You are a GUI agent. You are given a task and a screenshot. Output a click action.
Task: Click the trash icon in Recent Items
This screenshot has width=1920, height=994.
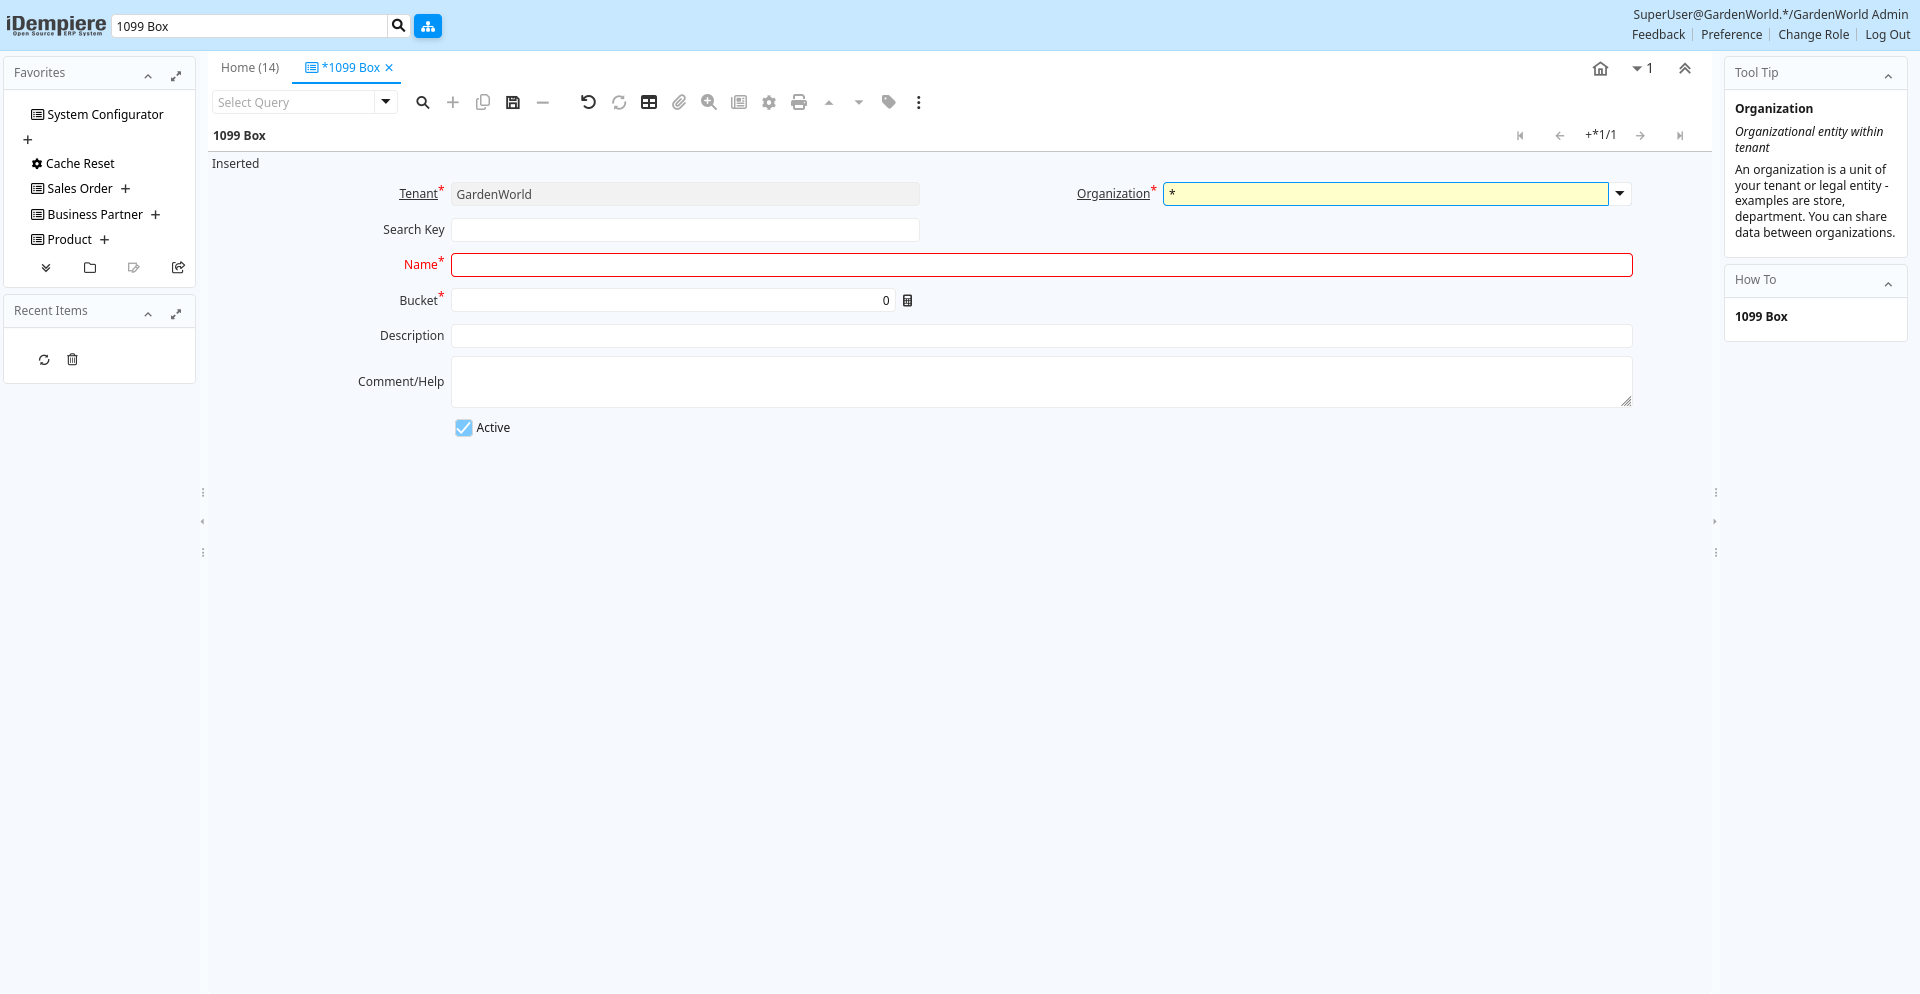pyautogui.click(x=72, y=360)
